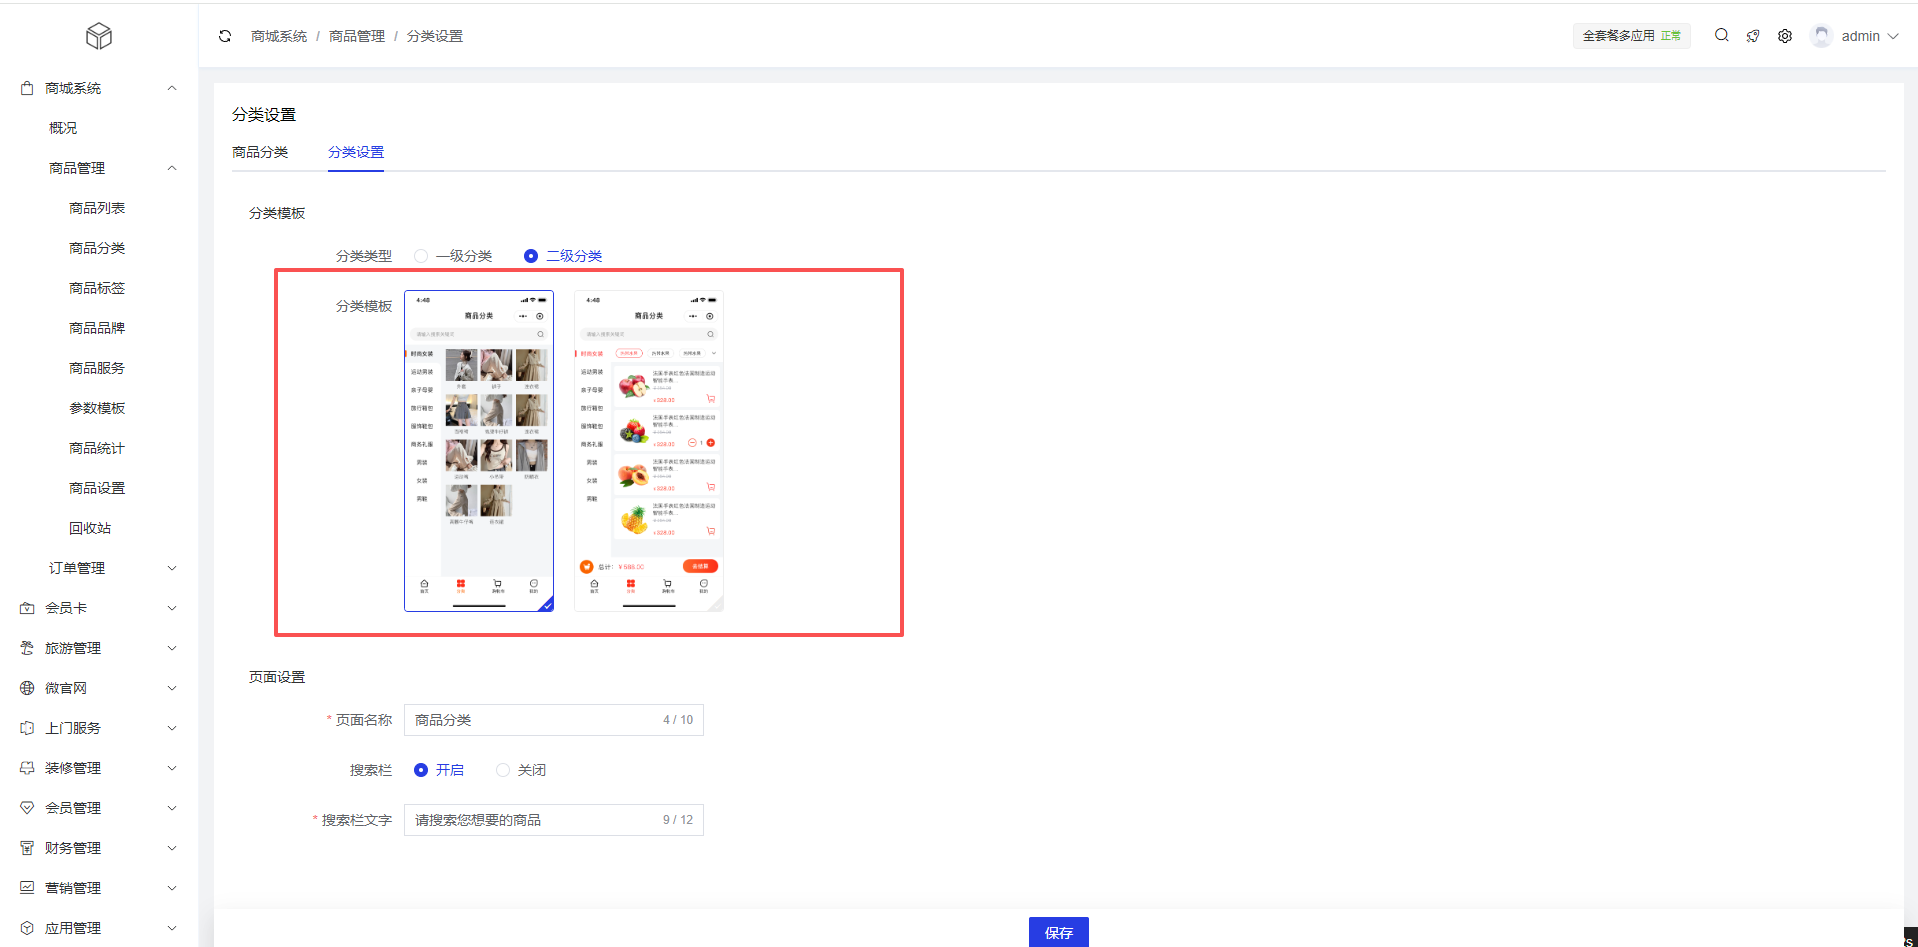Open 商品服务 in the sidebar
Image resolution: width=1918 pixels, height=947 pixels.
[x=97, y=368]
